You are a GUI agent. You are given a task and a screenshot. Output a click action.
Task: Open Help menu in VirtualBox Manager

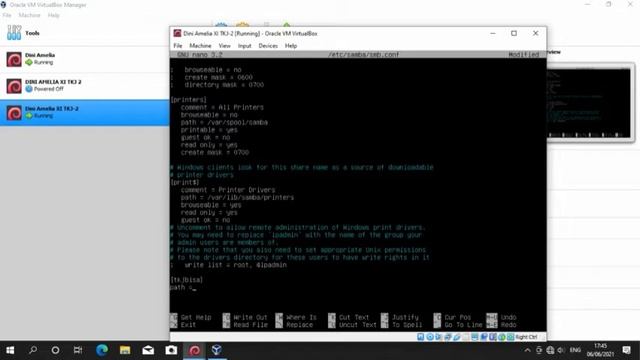click(53, 15)
